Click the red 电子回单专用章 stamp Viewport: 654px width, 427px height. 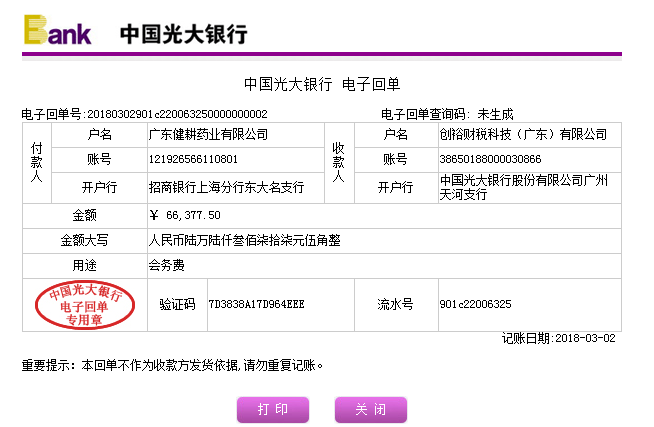85,305
